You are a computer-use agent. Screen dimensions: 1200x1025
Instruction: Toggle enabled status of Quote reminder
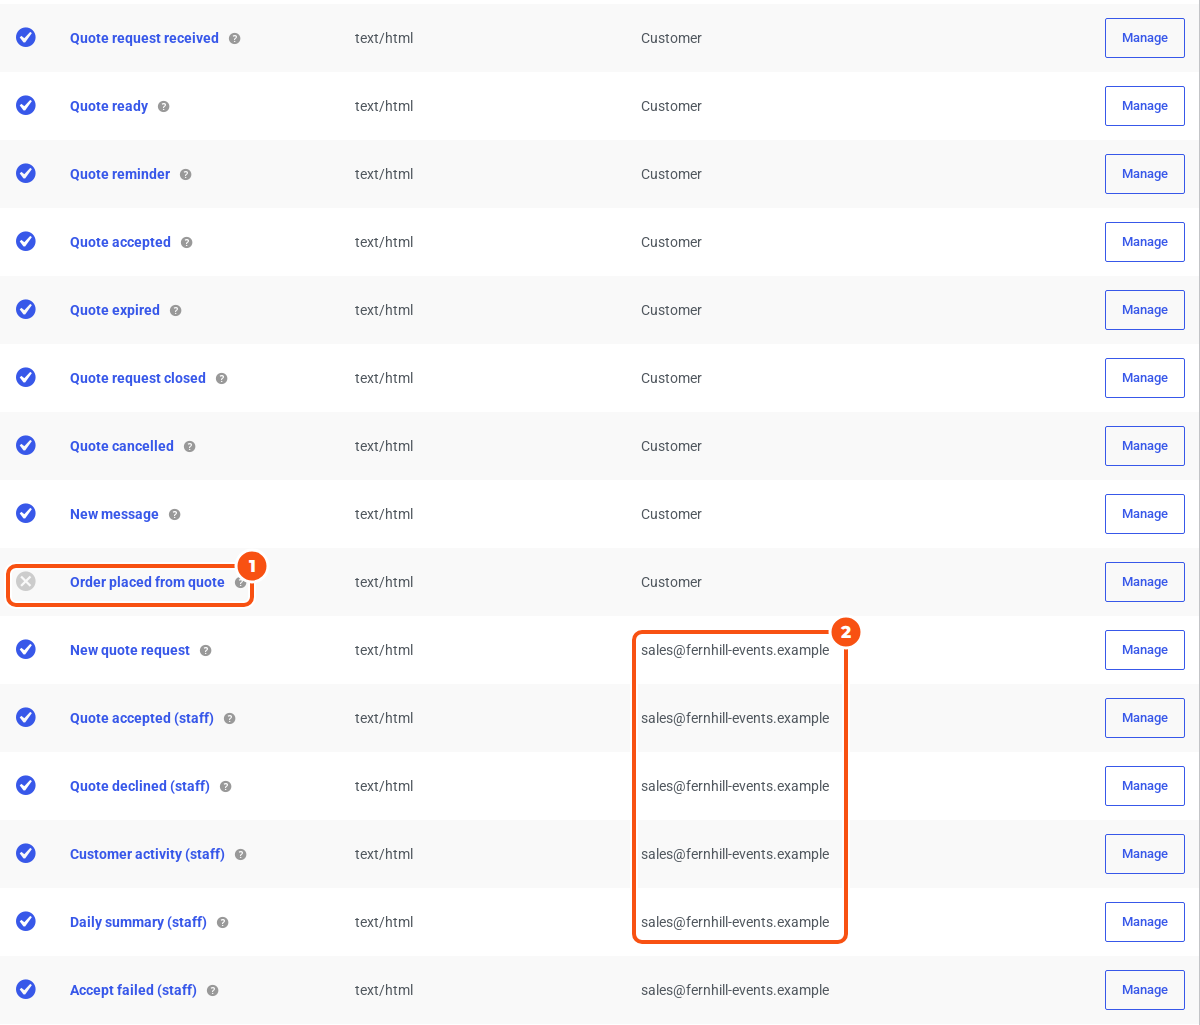coord(26,173)
